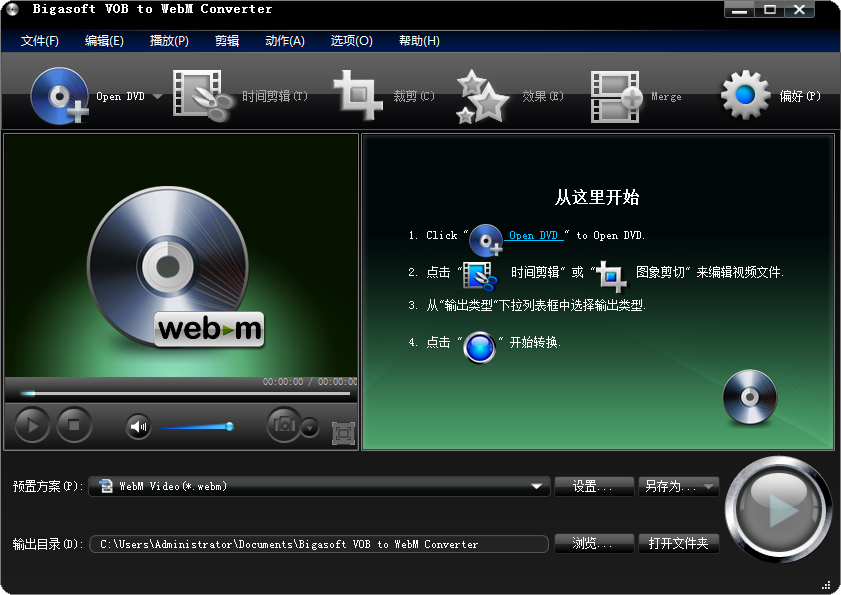The image size is (841, 595).
Task: Mute audio with the speaker icon
Action: (x=137, y=425)
